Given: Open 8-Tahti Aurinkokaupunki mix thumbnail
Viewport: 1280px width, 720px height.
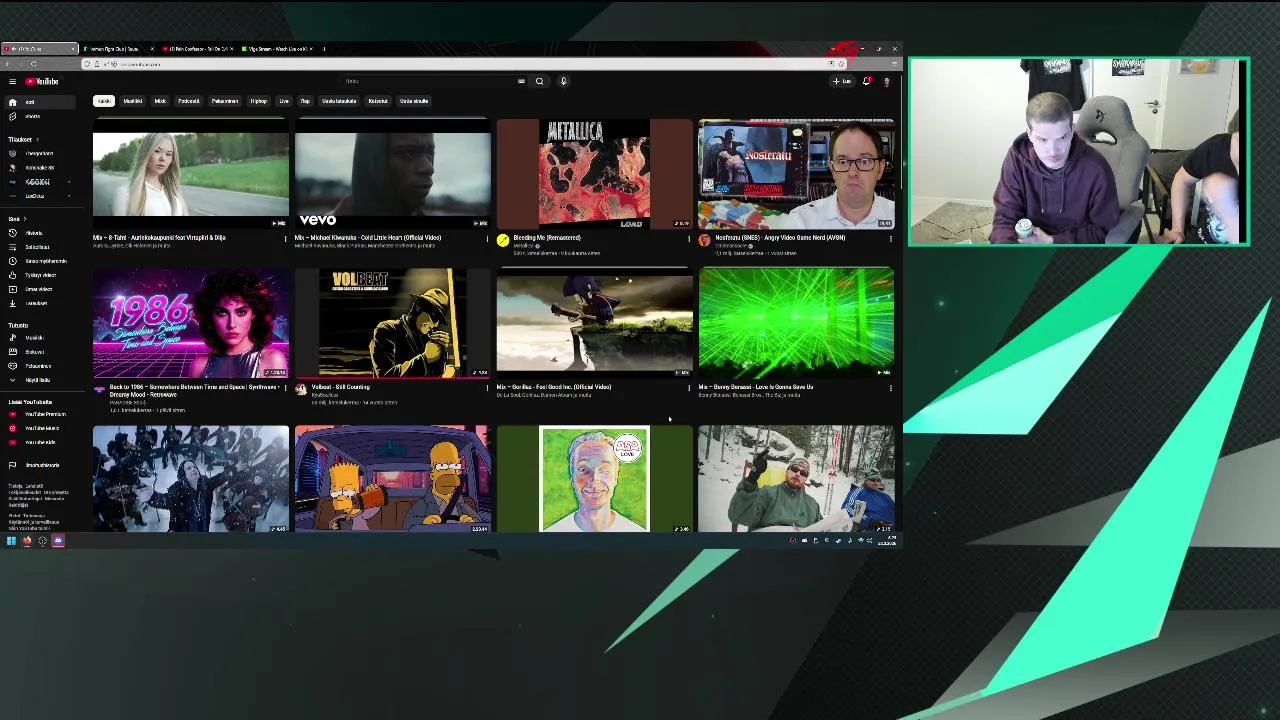Looking at the screenshot, I should [x=191, y=174].
